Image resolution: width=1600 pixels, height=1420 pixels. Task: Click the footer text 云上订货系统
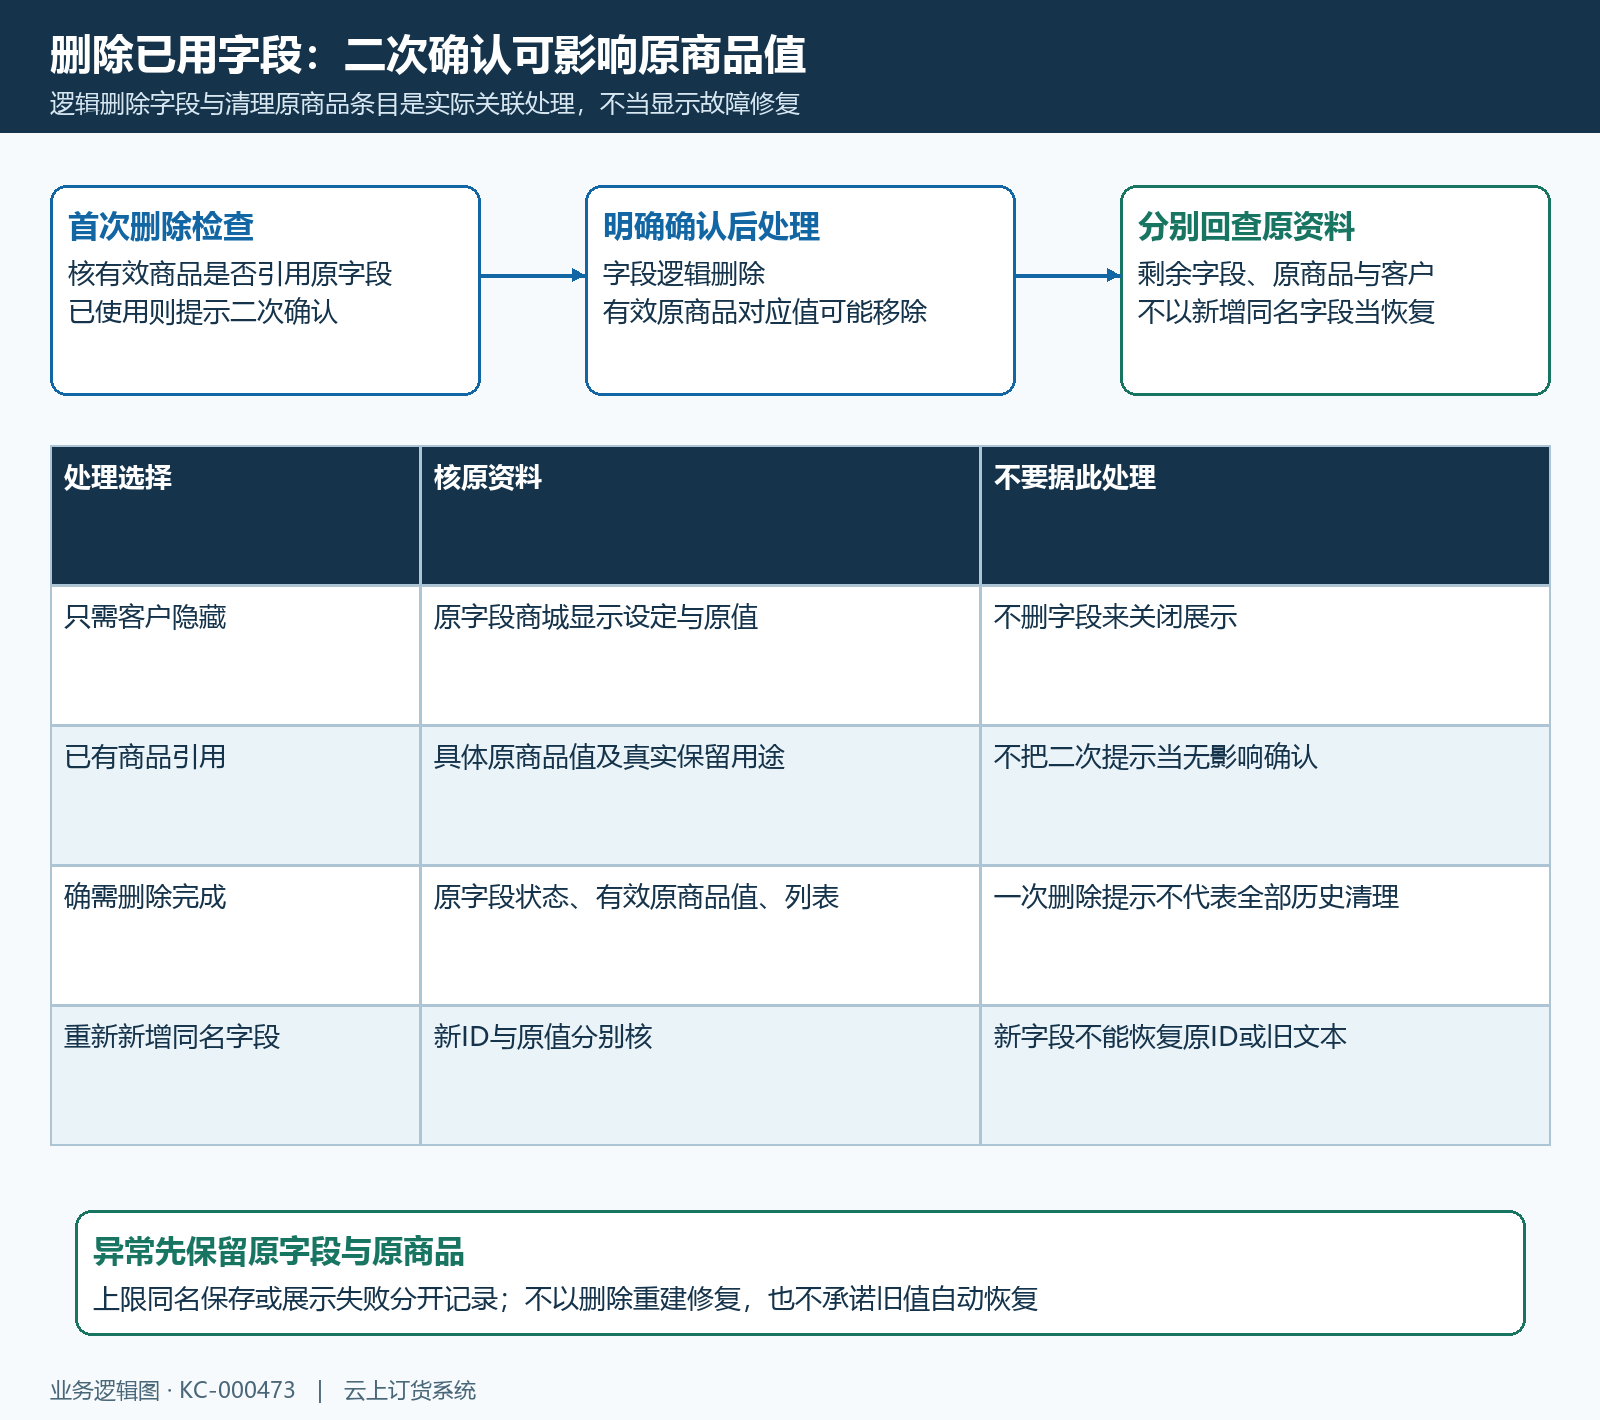tap(410, 1390)
